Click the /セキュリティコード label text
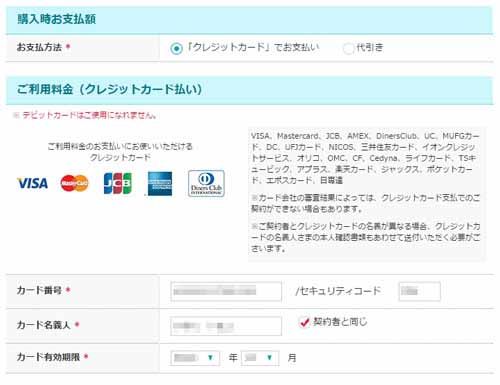The height and width of the screenshot is (385, 500). coord(338,291)
